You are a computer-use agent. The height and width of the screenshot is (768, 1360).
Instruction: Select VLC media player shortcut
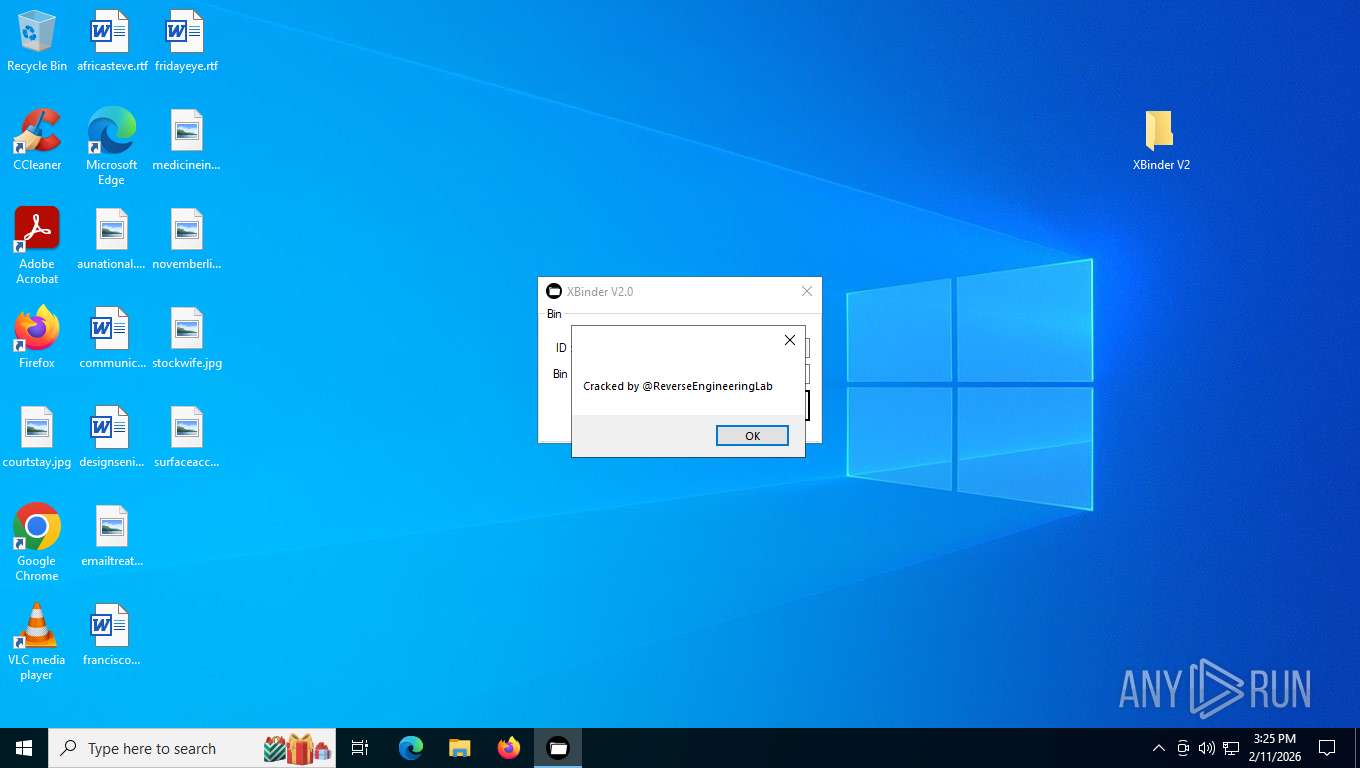point(37,642)
